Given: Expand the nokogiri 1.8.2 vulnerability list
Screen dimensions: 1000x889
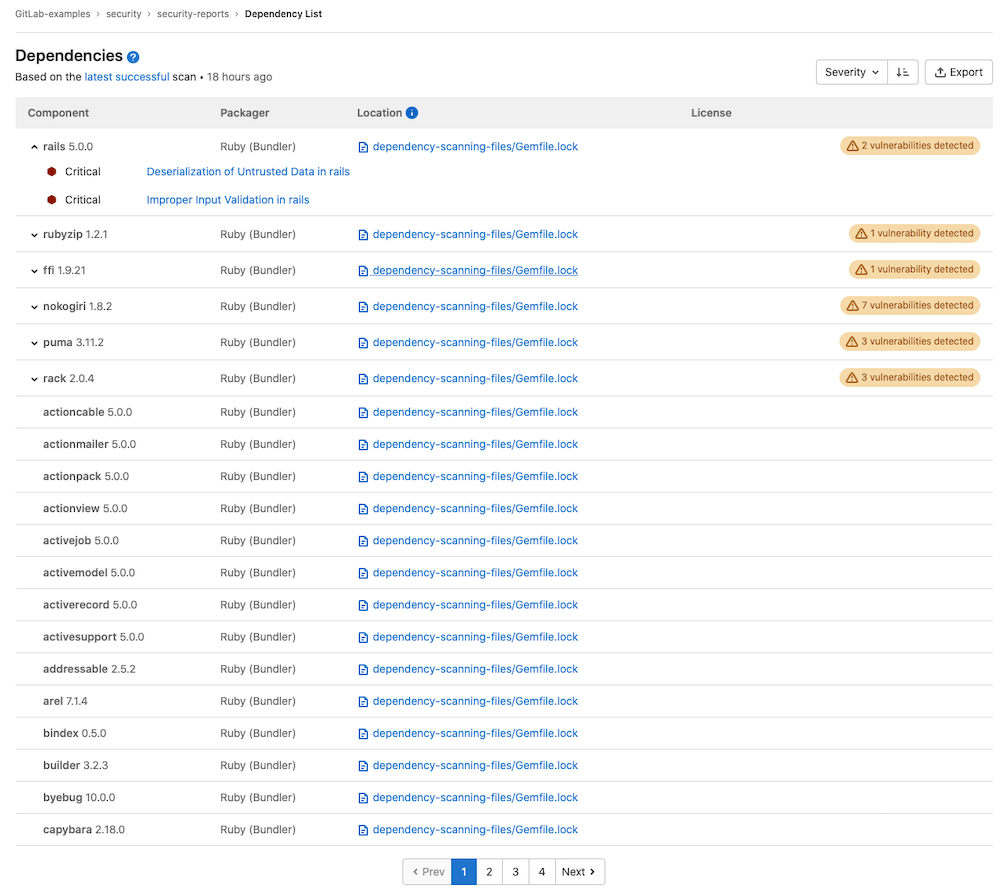Looking at the screenshot, I should click(33, 306).
